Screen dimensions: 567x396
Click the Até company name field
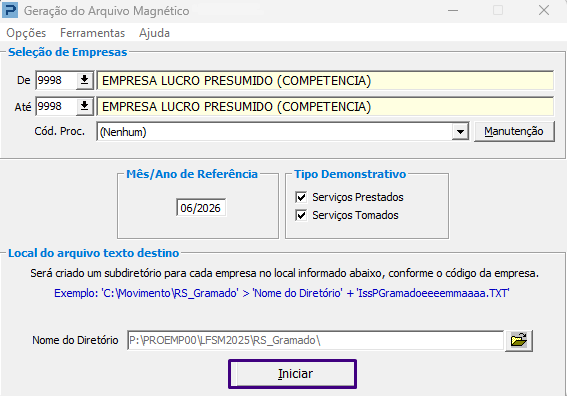tap(325, 107)
